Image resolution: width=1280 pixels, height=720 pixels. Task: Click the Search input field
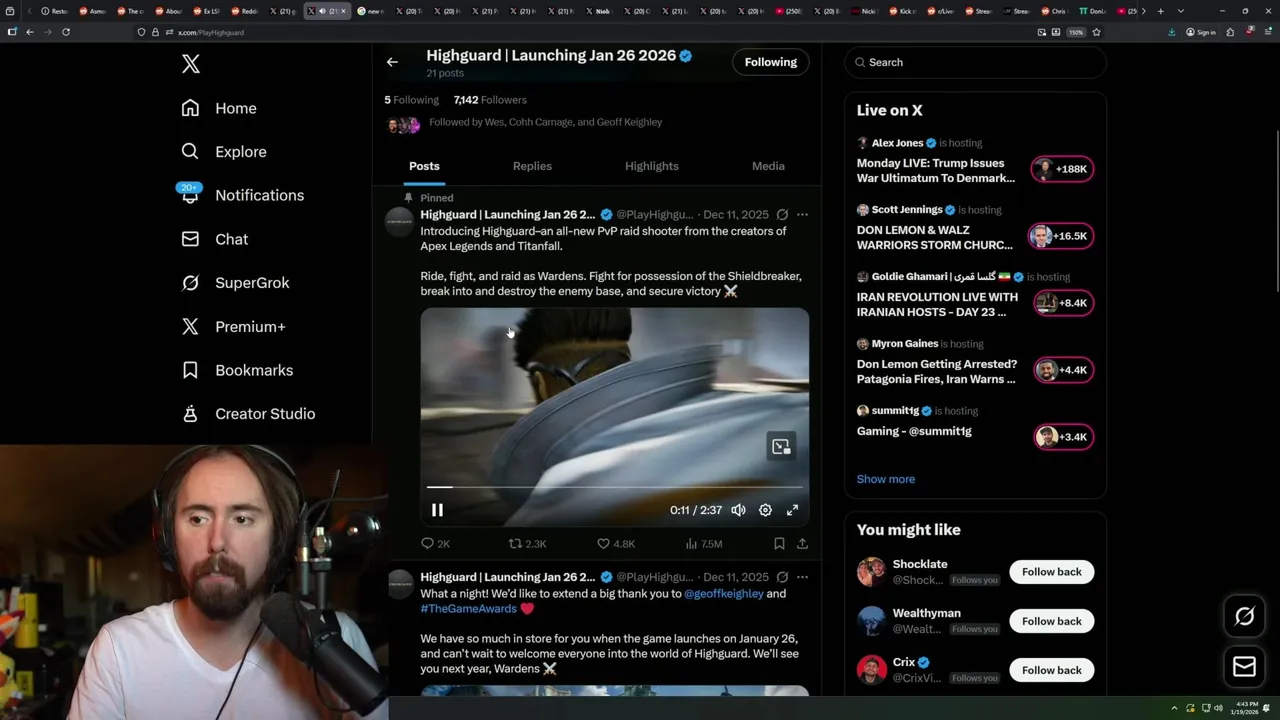point(975,62)
